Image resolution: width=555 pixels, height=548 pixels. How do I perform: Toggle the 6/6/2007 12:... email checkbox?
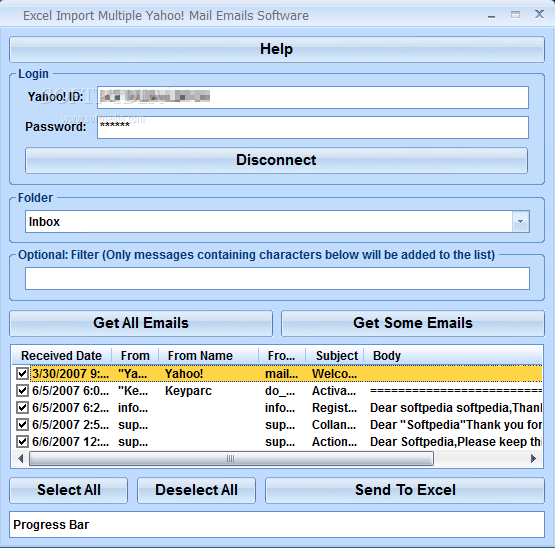coord(22,442)
